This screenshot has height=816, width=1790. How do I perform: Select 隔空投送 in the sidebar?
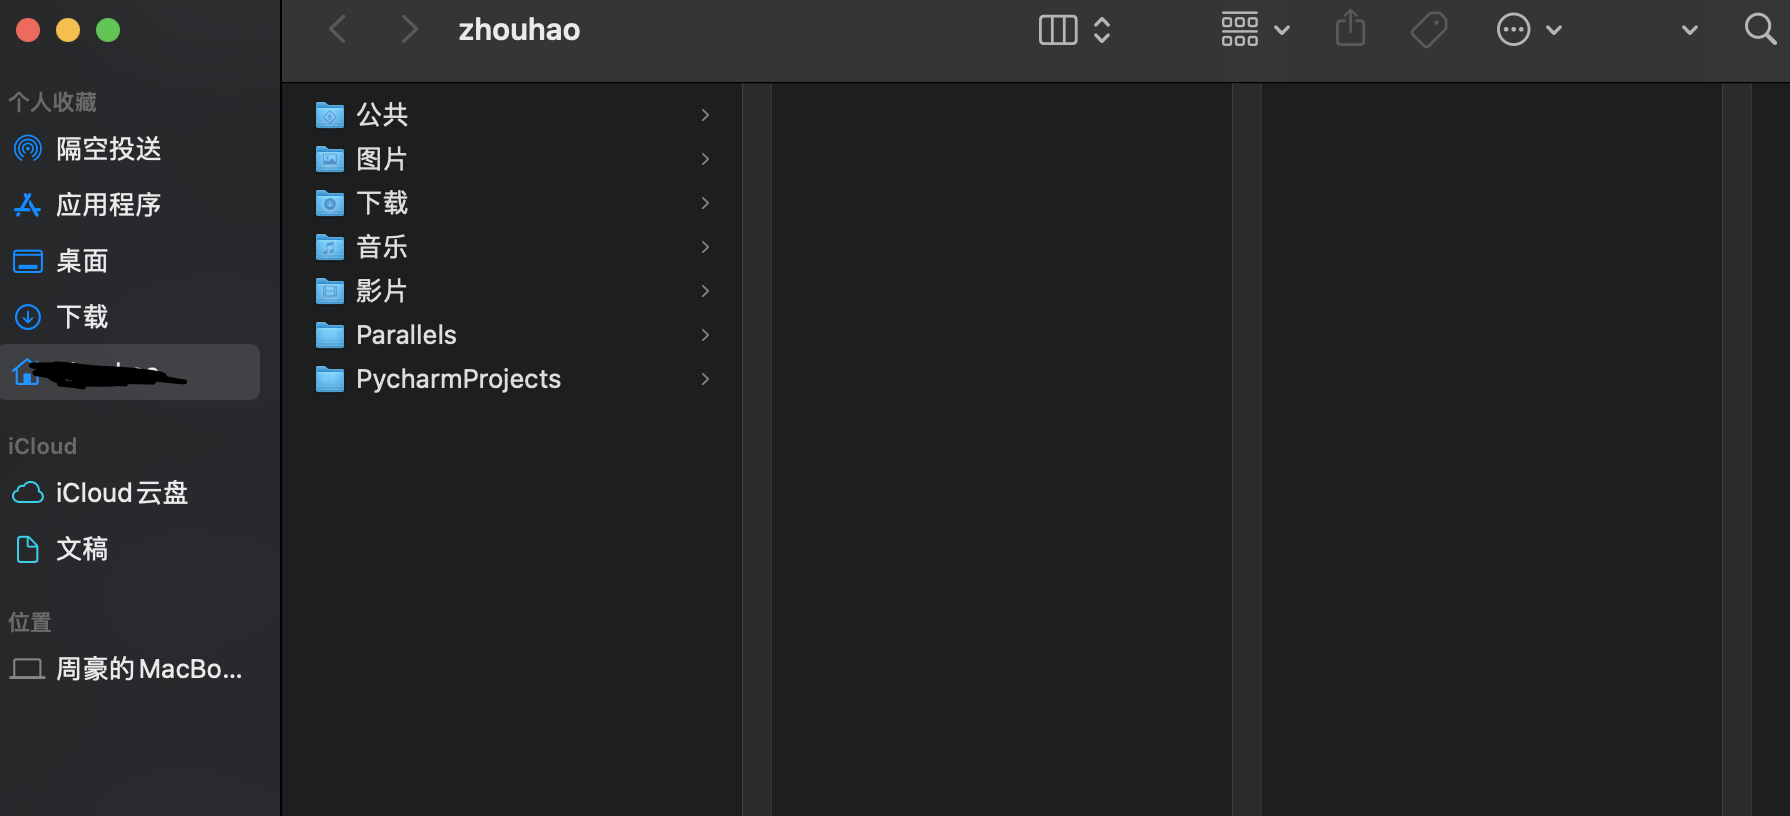[108, 149]
